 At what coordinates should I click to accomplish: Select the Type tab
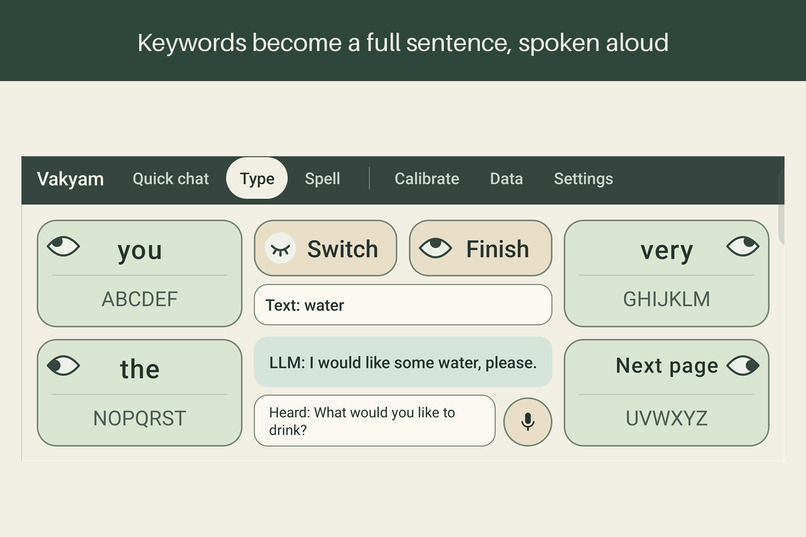pyautogui.click(x=257, y=178)
